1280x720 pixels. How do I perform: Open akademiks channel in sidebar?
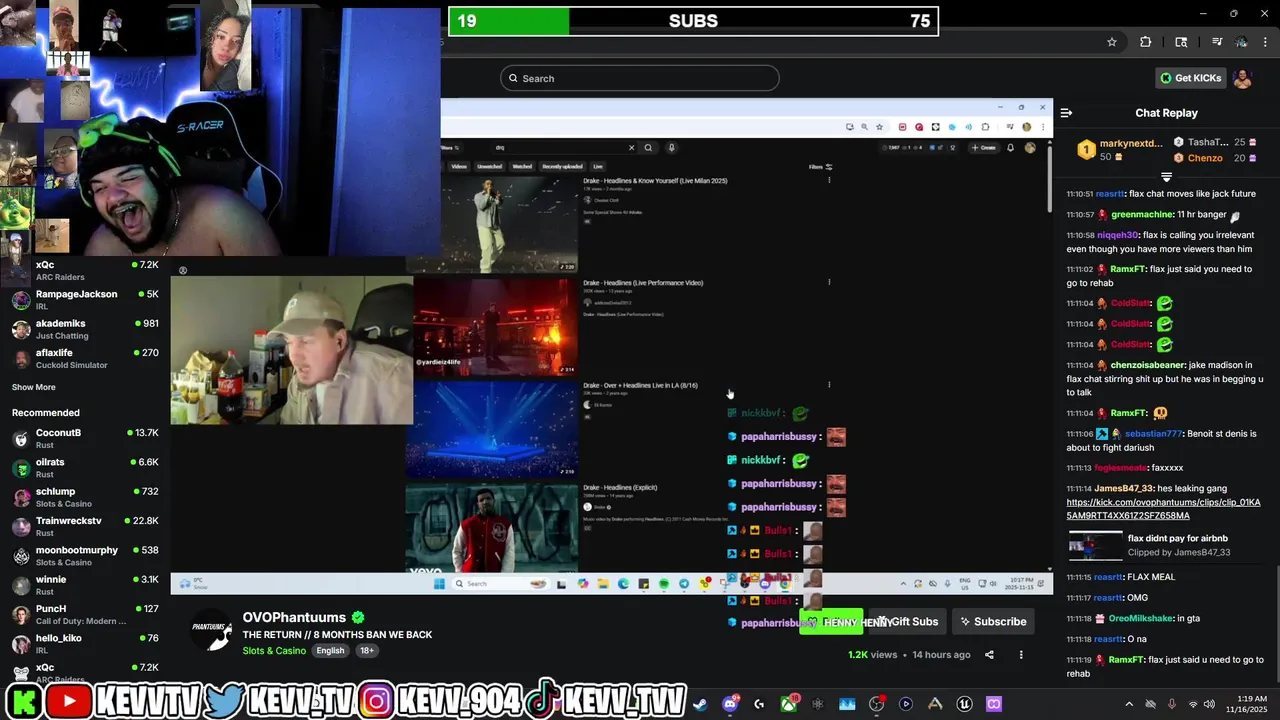point(85,329)
